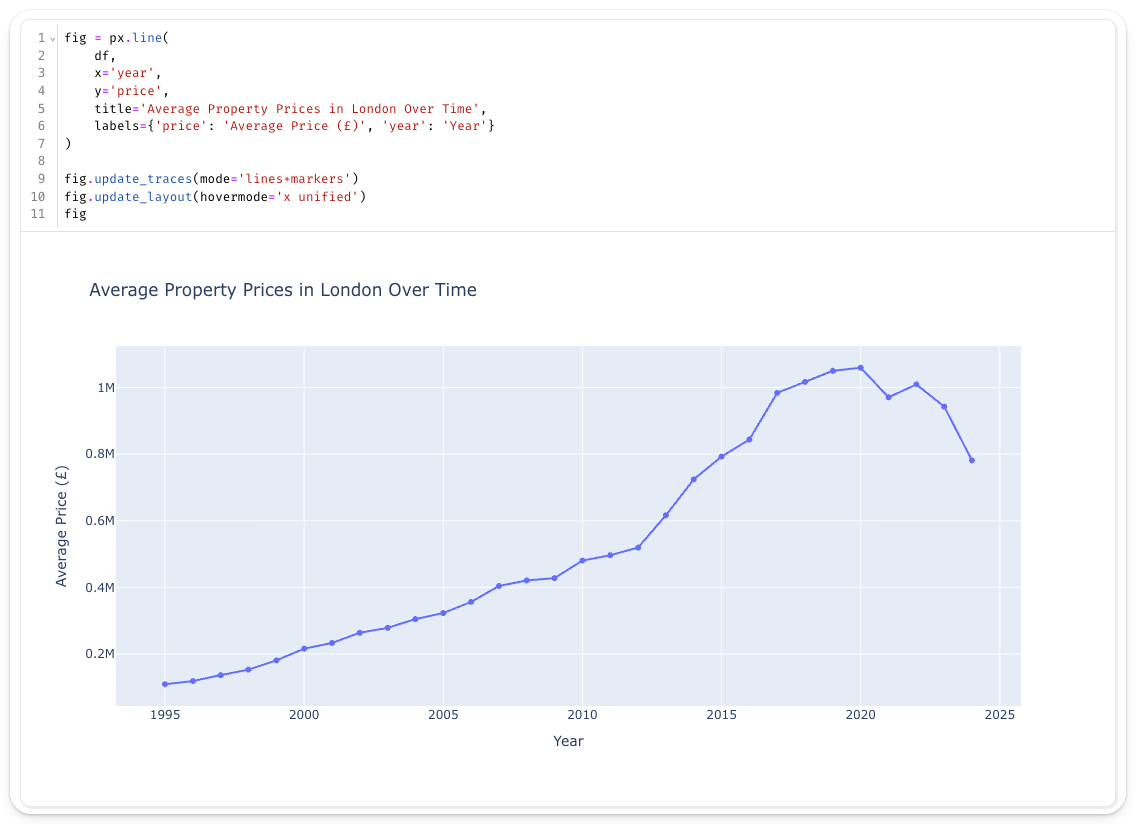Click the peak 2020 data point marker

coord(860,368)
